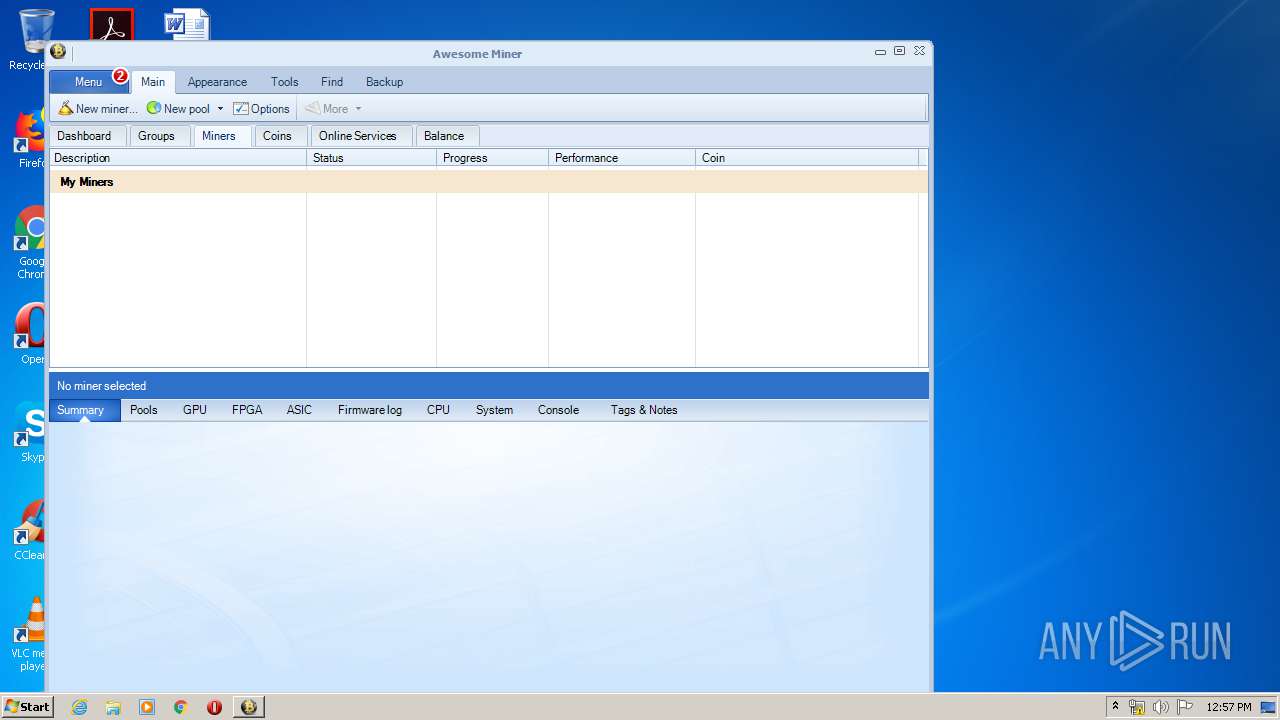Click the Awesome Miner taskbar button
The width and height of the screenshot is (1280, 720).
pyautogui.click(x=249, y=707)
